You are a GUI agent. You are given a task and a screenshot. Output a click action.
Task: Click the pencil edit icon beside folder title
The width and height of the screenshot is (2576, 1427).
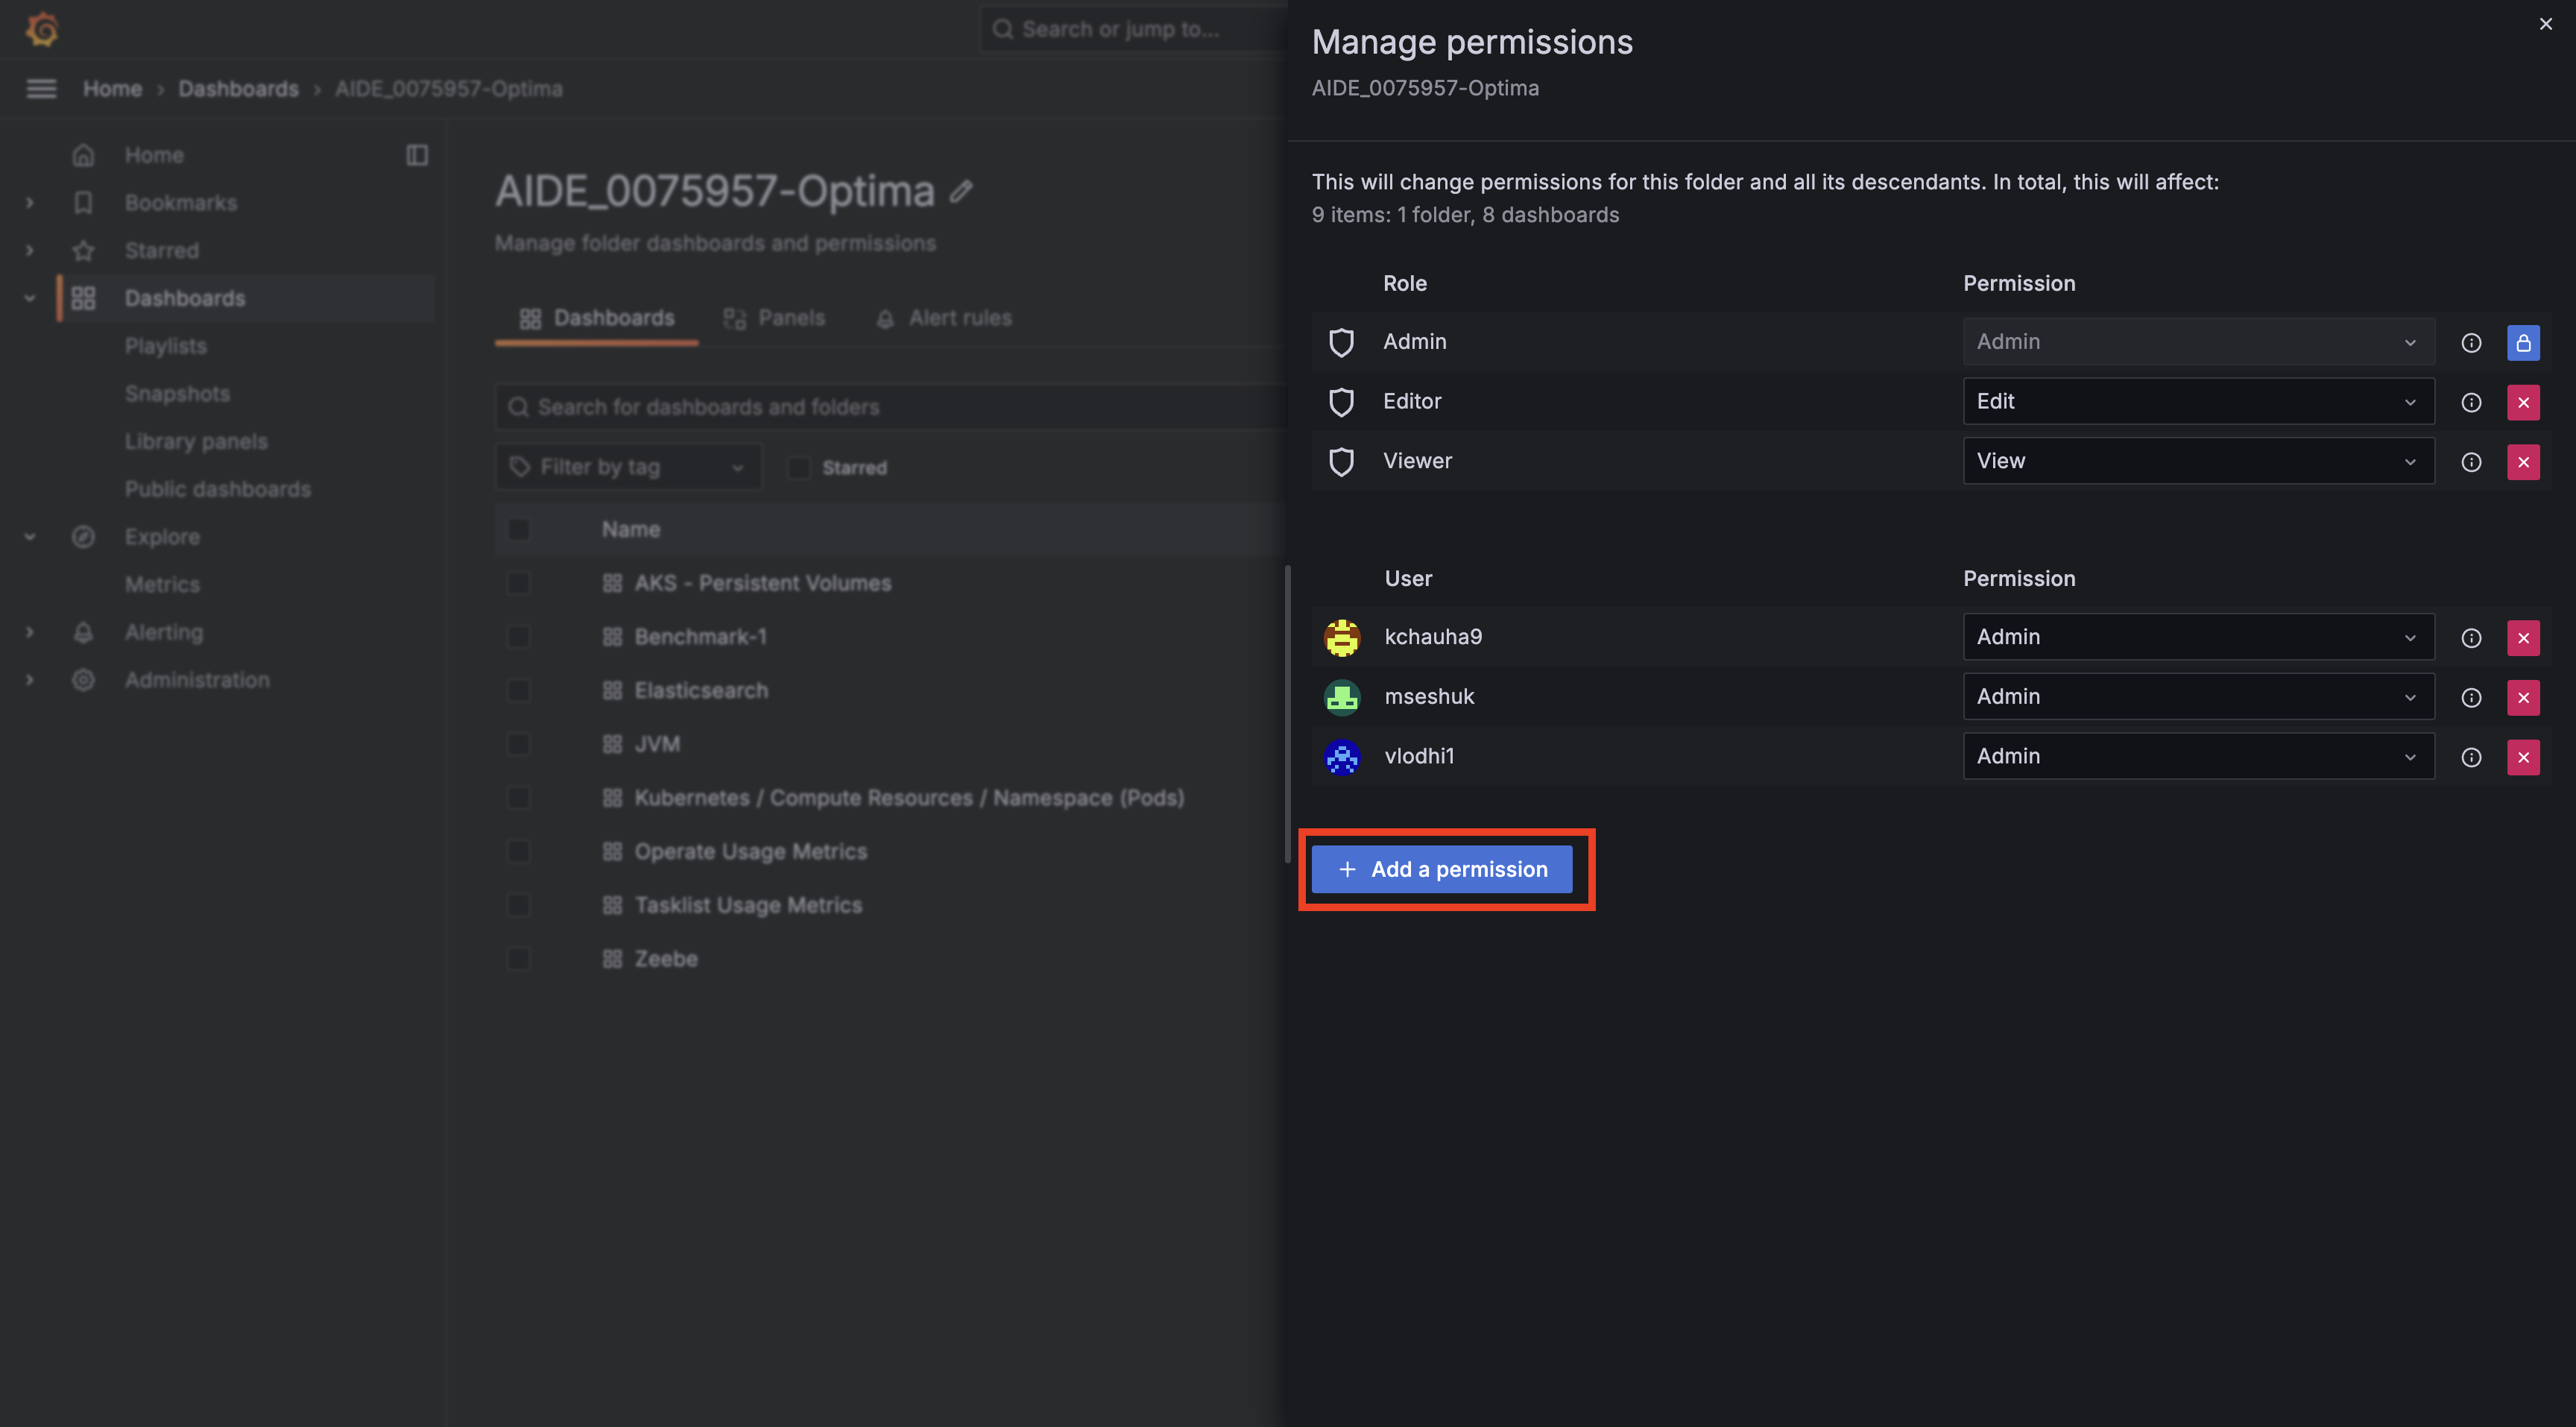961,191
